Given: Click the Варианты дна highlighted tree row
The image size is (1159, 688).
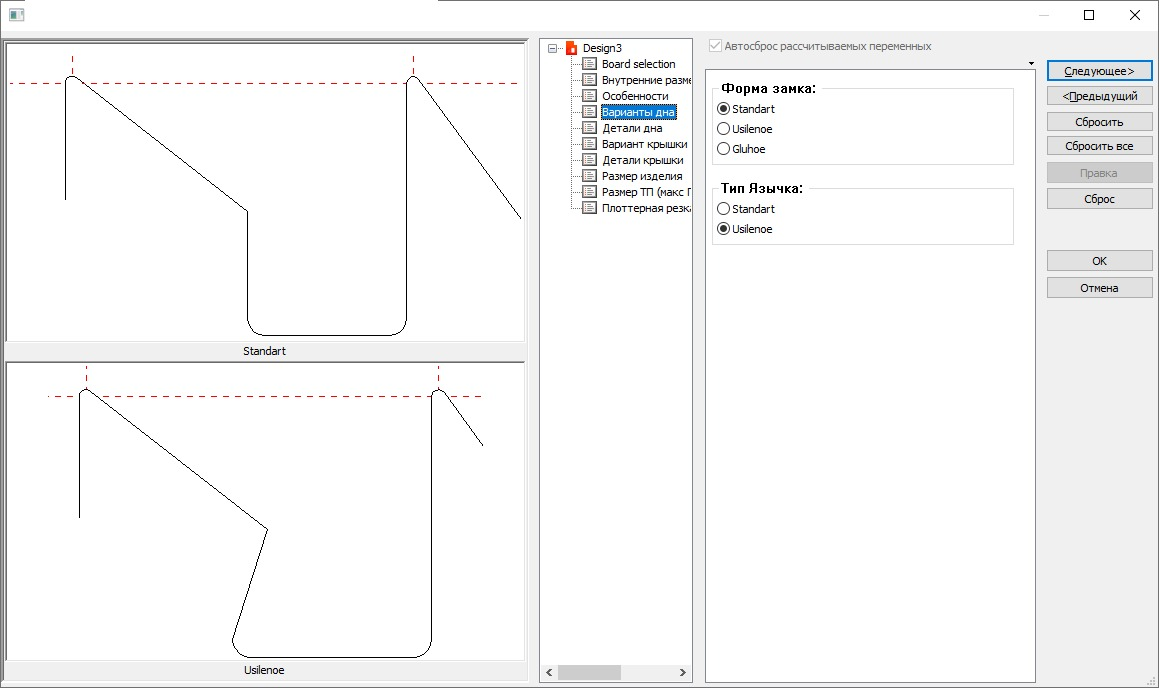Looking at the screenshot, I should tap(639, 112).
